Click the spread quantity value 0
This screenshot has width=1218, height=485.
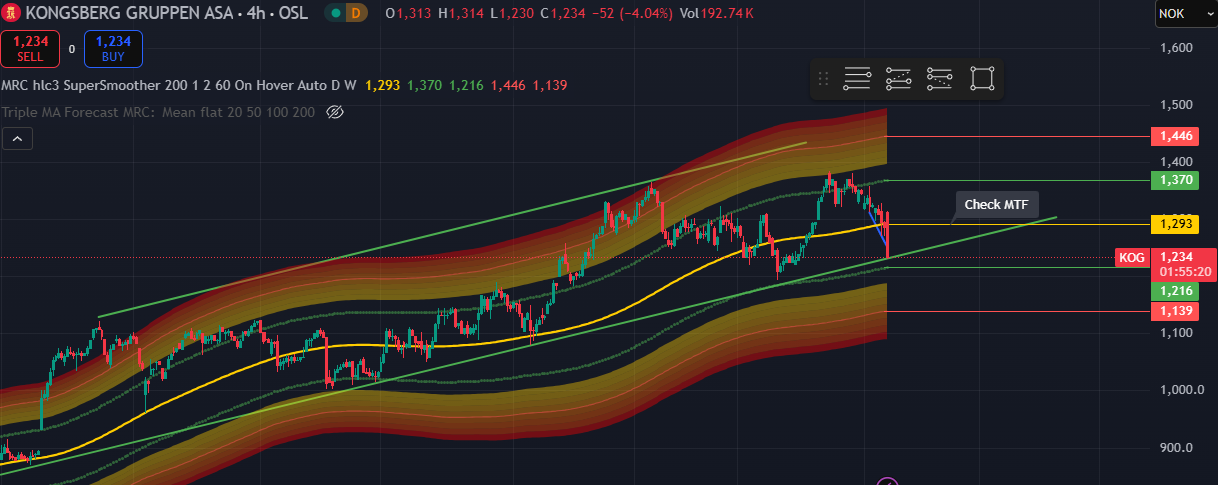pos(71,48)
